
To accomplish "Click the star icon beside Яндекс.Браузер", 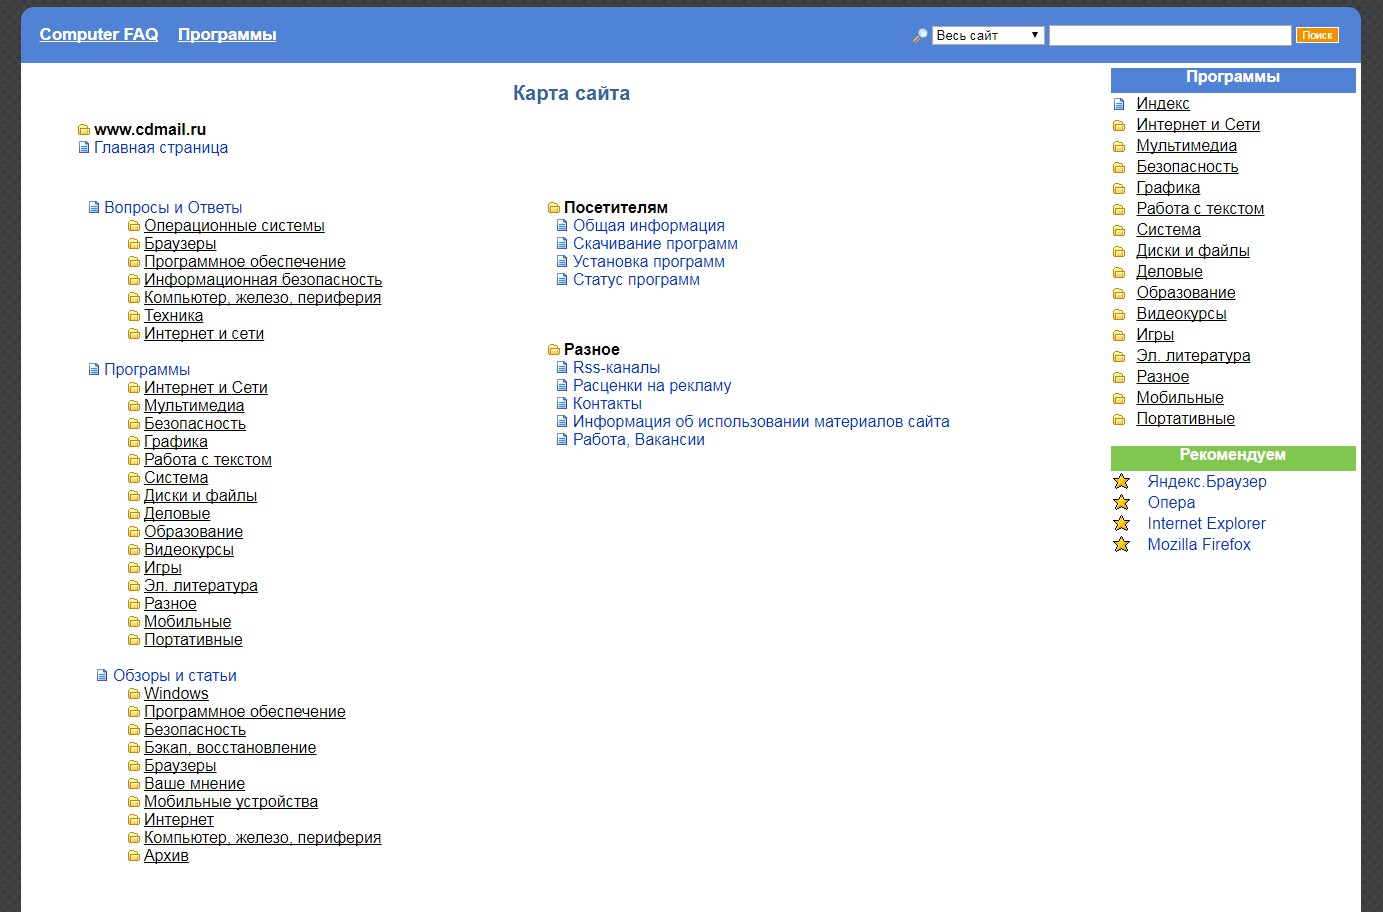I will (x=1122, y=481).
